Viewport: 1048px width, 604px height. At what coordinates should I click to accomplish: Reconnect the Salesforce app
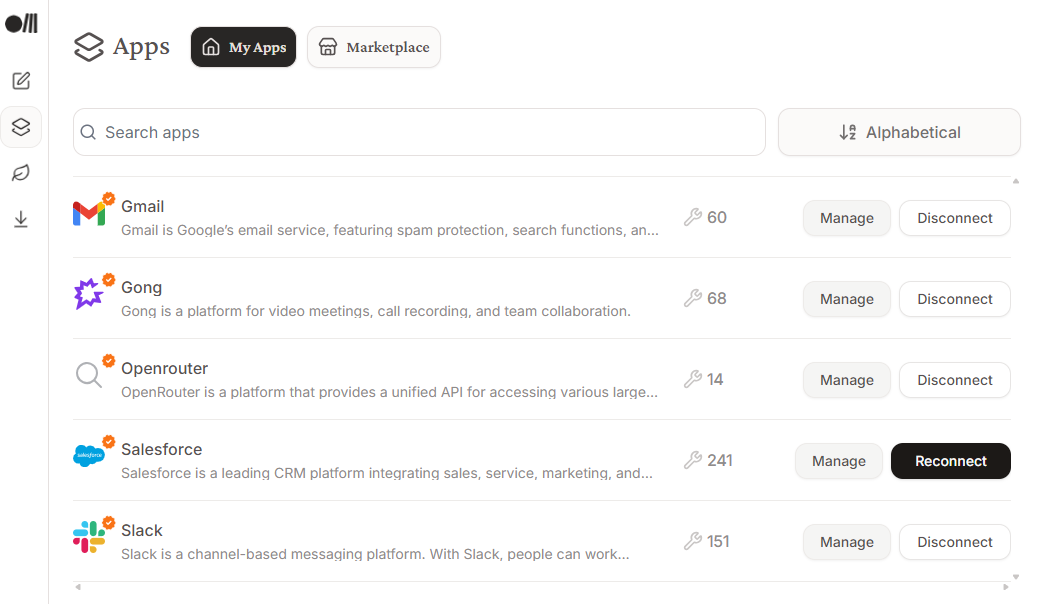[x=950, y=461]
